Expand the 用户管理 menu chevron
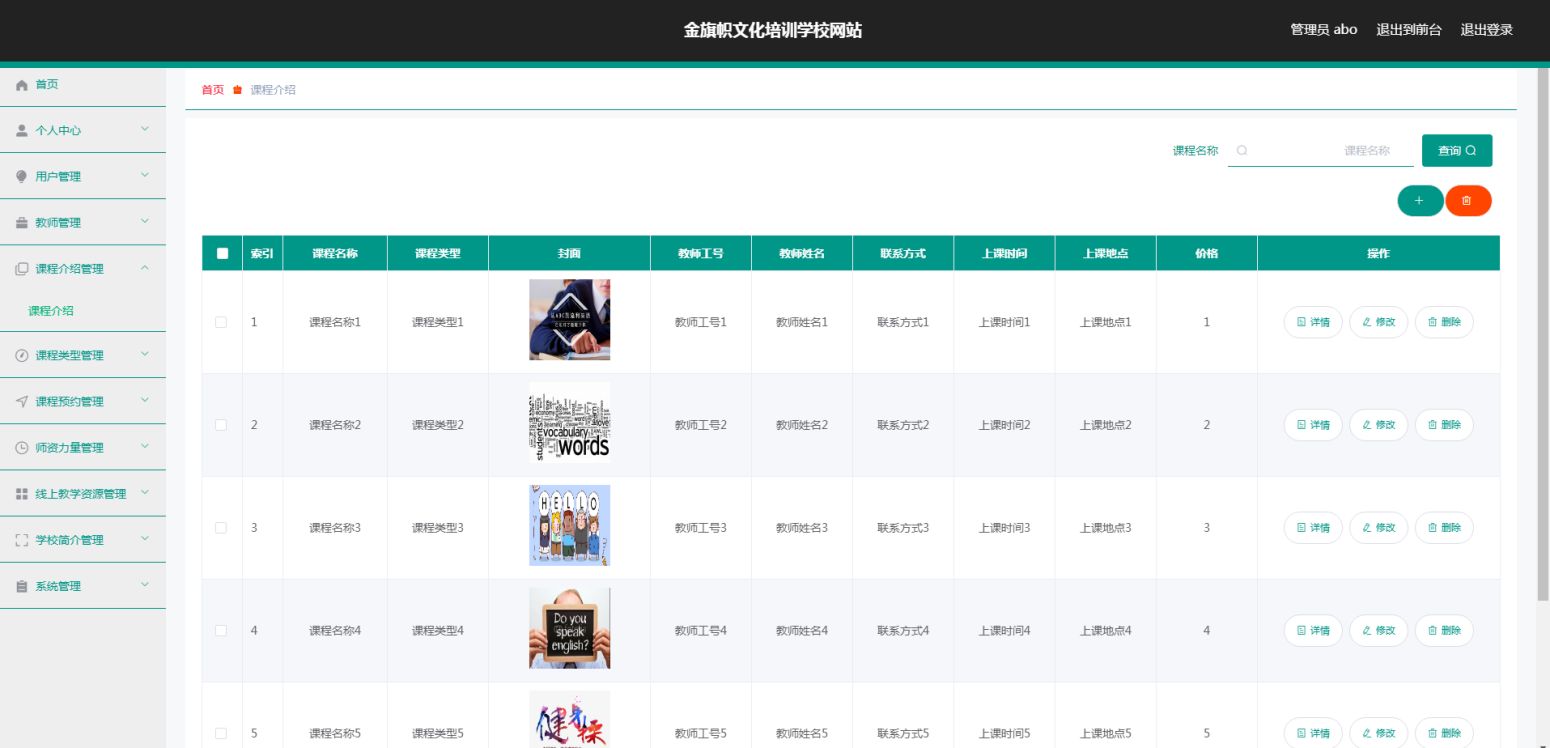Image resolution: width=1550 pixels, height=748 pixels. (145, 175)
